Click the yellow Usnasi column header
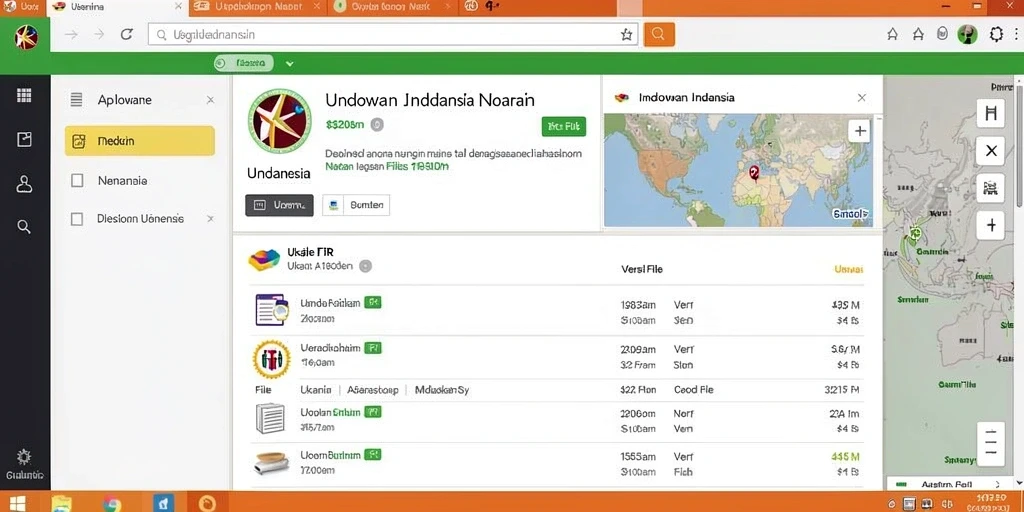This screenshot has width=1024, height=512. pyautogui.click(x=848, y=269)
